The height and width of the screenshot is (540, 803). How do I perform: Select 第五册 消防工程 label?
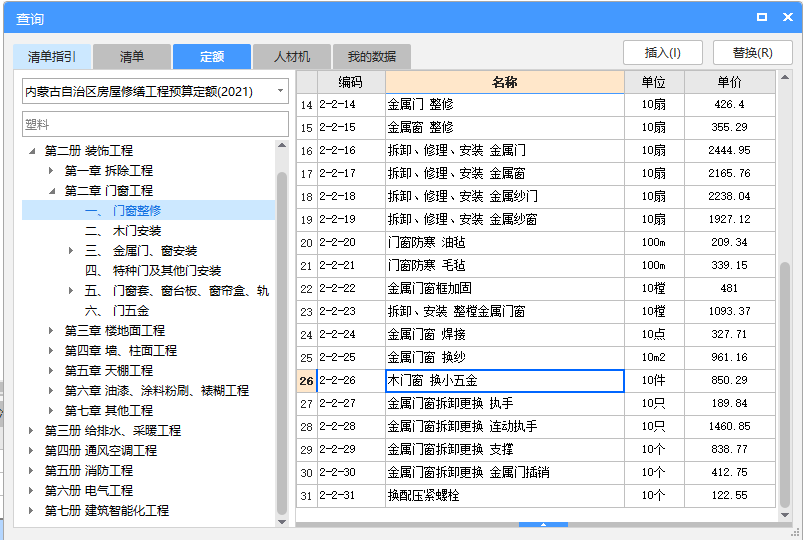click(89, 470)
